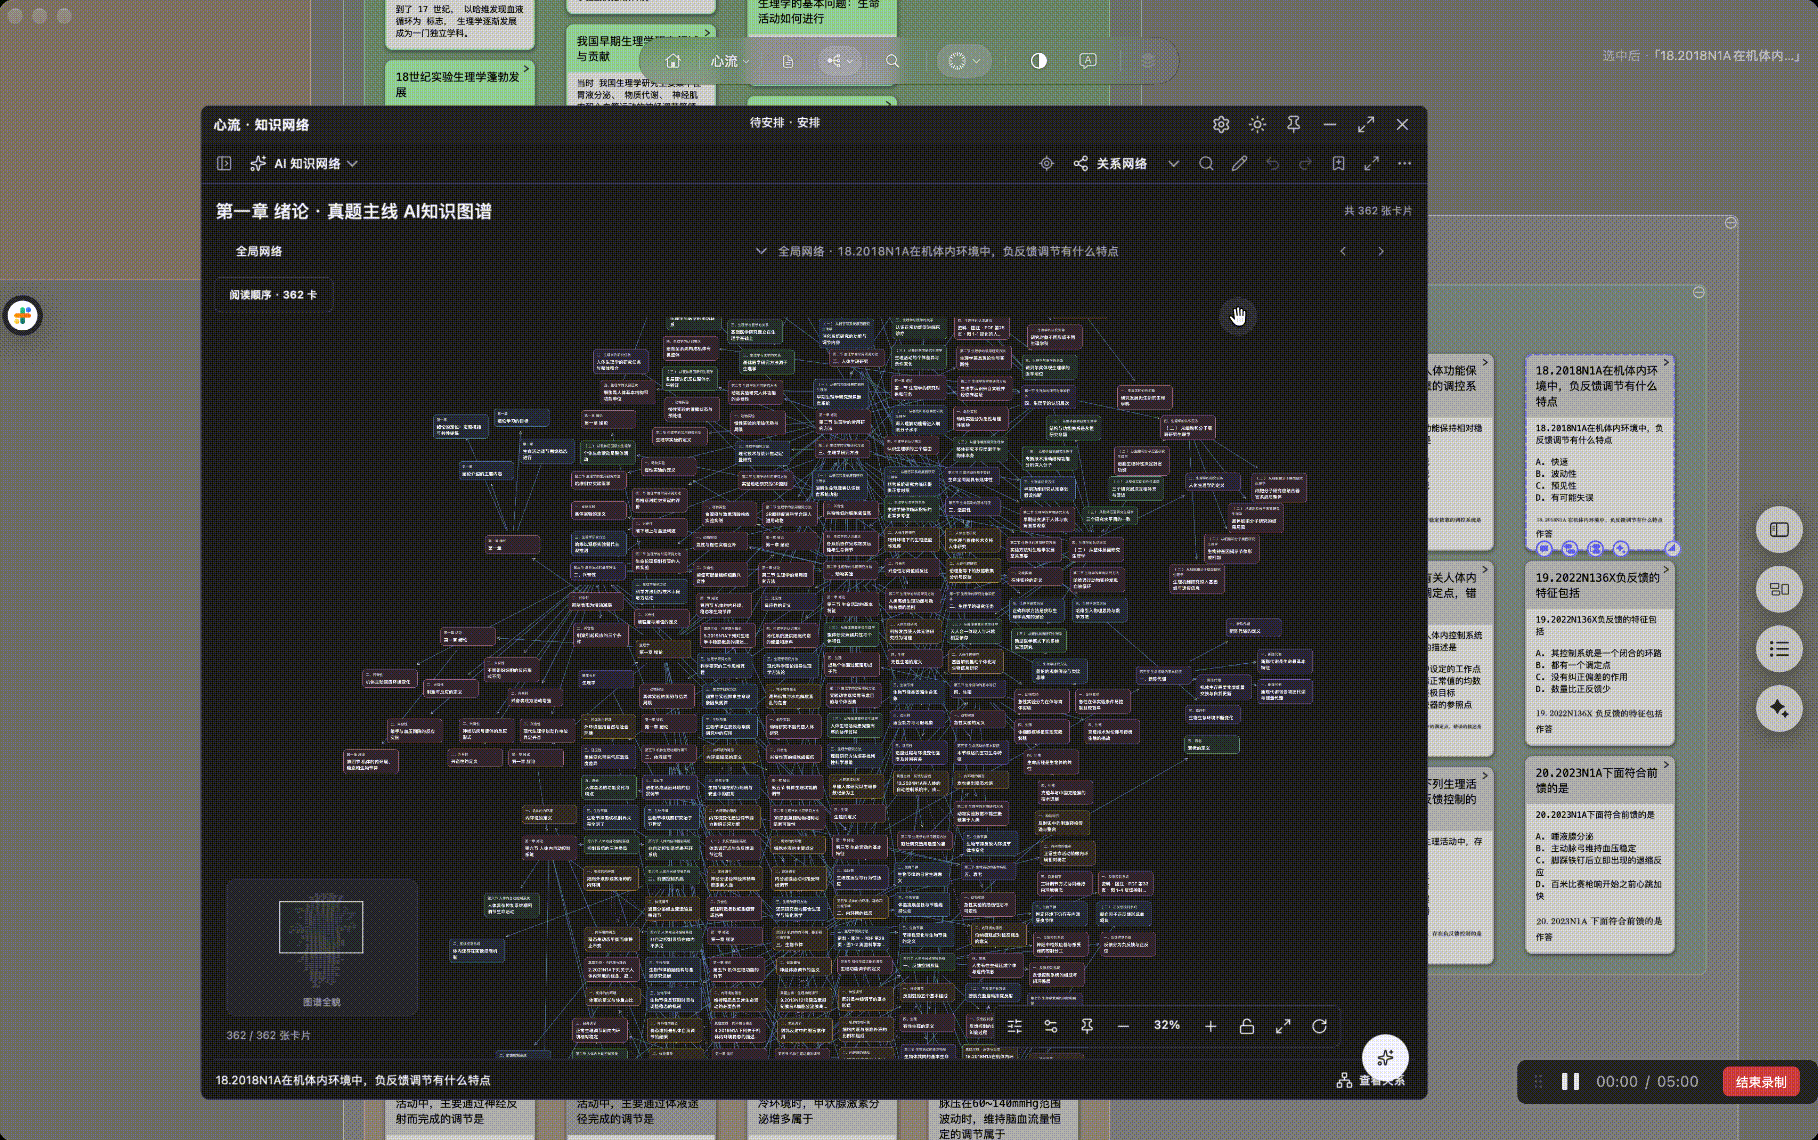Image resolution: width=1818 pixels, height=1140 pixels.
Task: Pin graph nodes using the bottom toolbar pin
Action: pos(1087,1026)
